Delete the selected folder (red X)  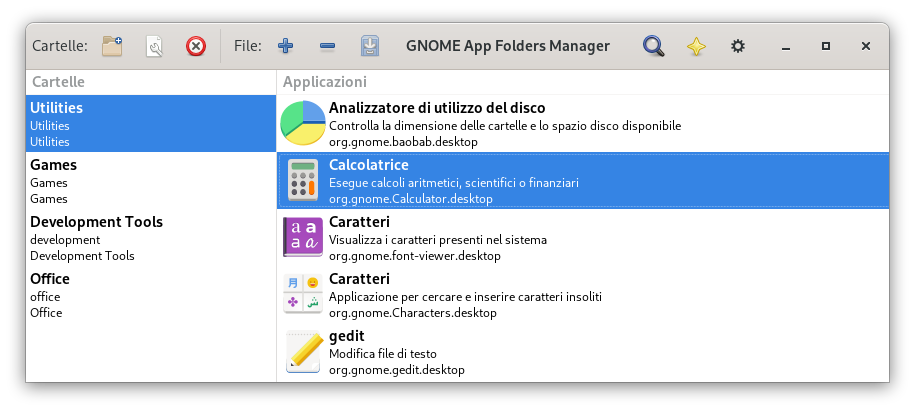pos(196,46)
